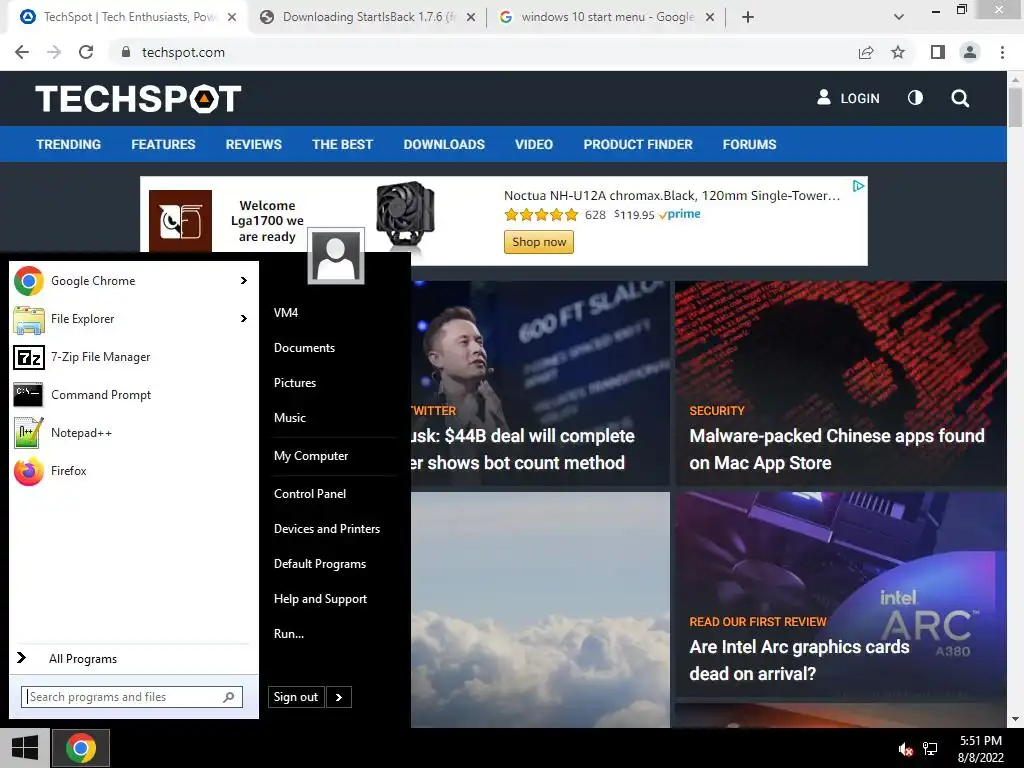Click the network tray icon
Screen dimensions: 1024x768
click(930, 749)
